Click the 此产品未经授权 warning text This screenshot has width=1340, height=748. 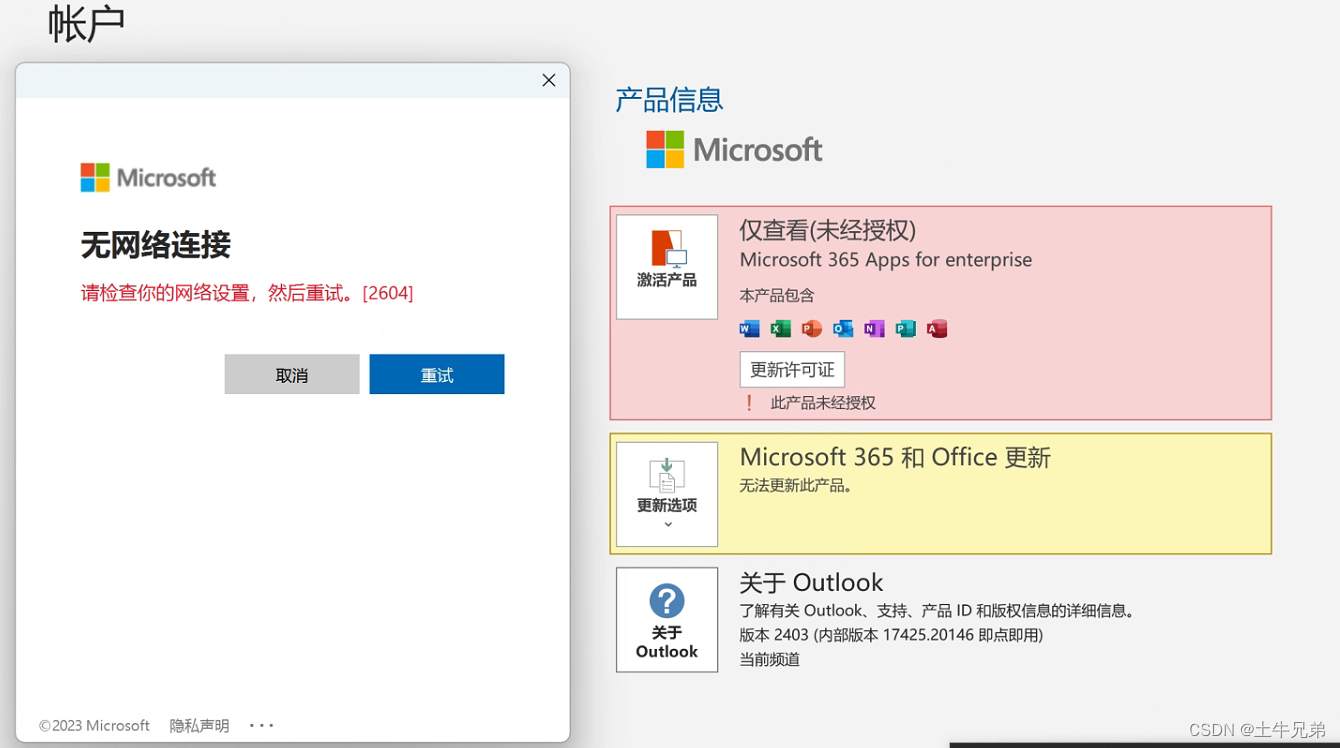point(823,403)
